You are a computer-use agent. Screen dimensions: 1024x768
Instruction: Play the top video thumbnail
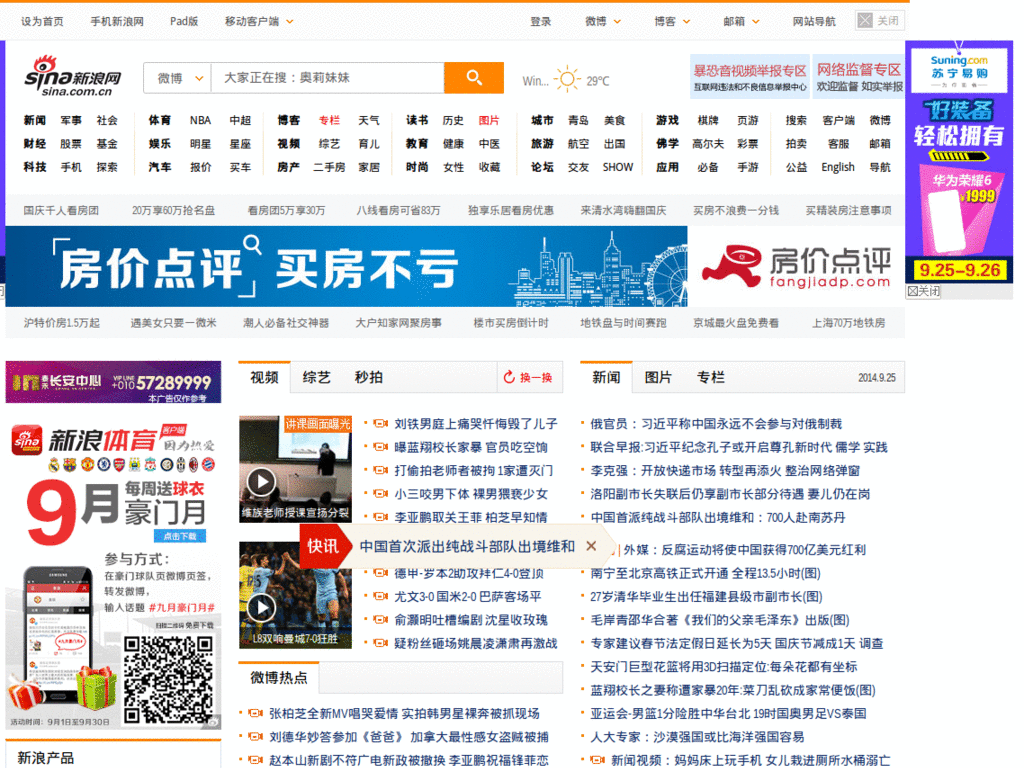tap(295, 469)
